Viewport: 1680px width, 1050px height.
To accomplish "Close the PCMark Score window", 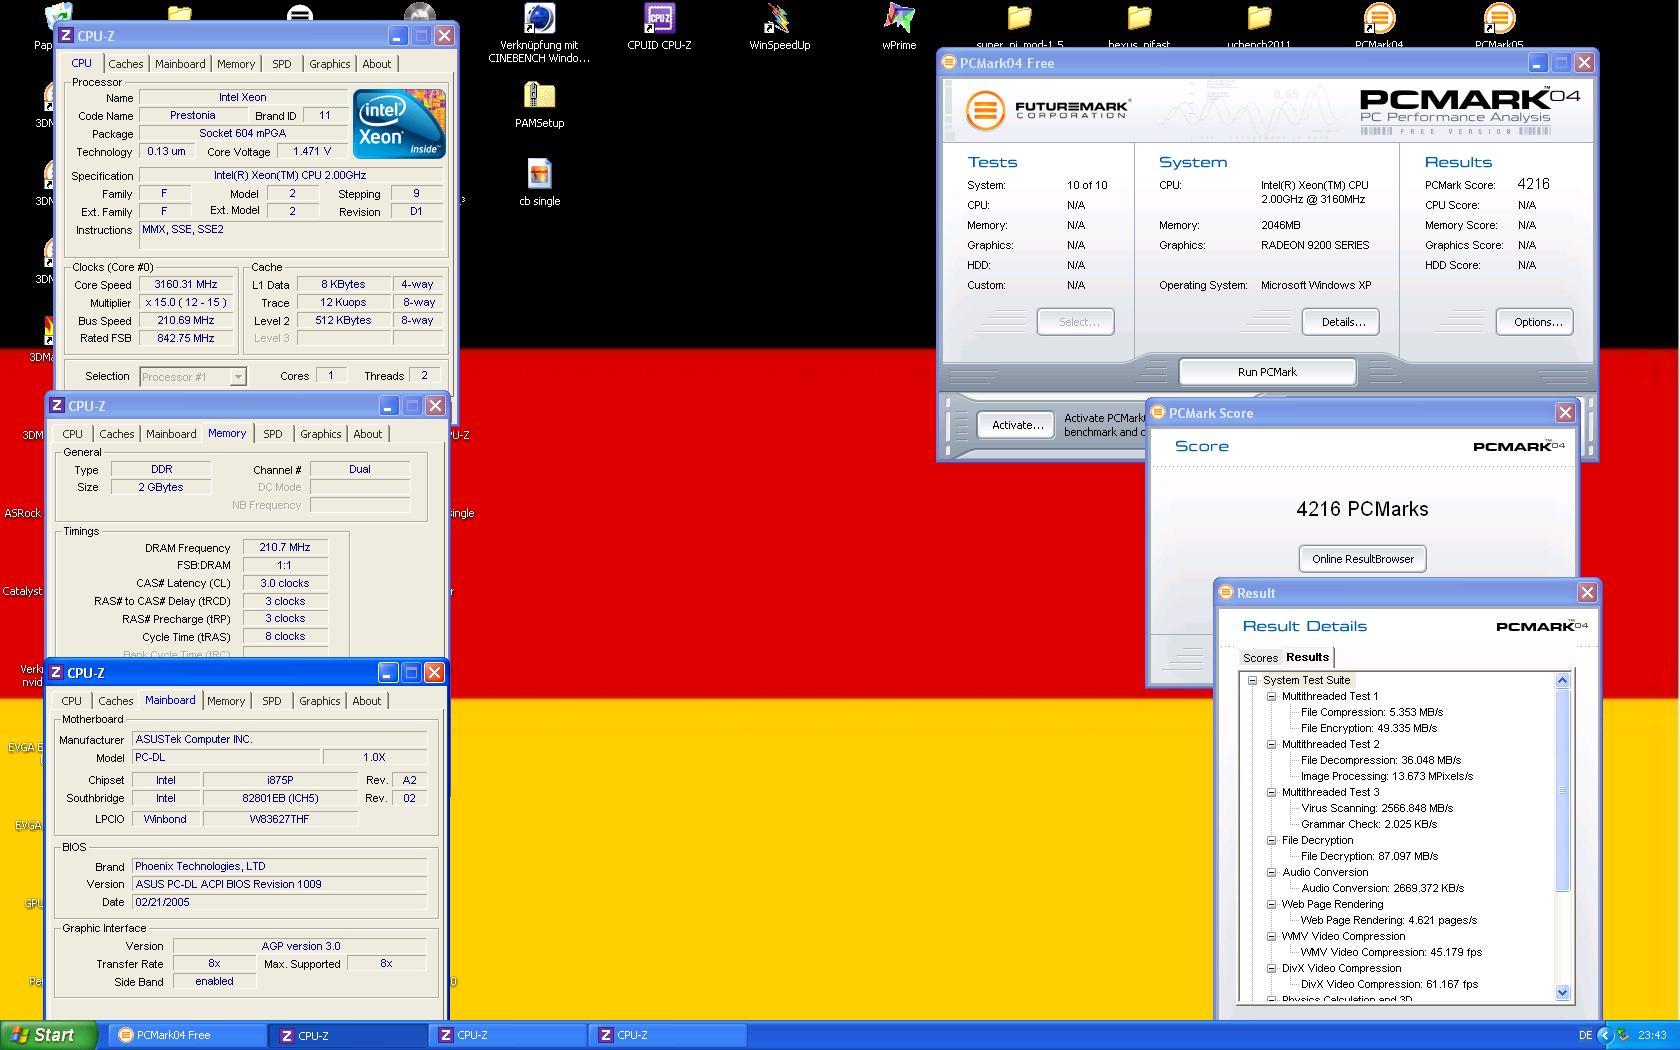I will tap(1565, 413).
